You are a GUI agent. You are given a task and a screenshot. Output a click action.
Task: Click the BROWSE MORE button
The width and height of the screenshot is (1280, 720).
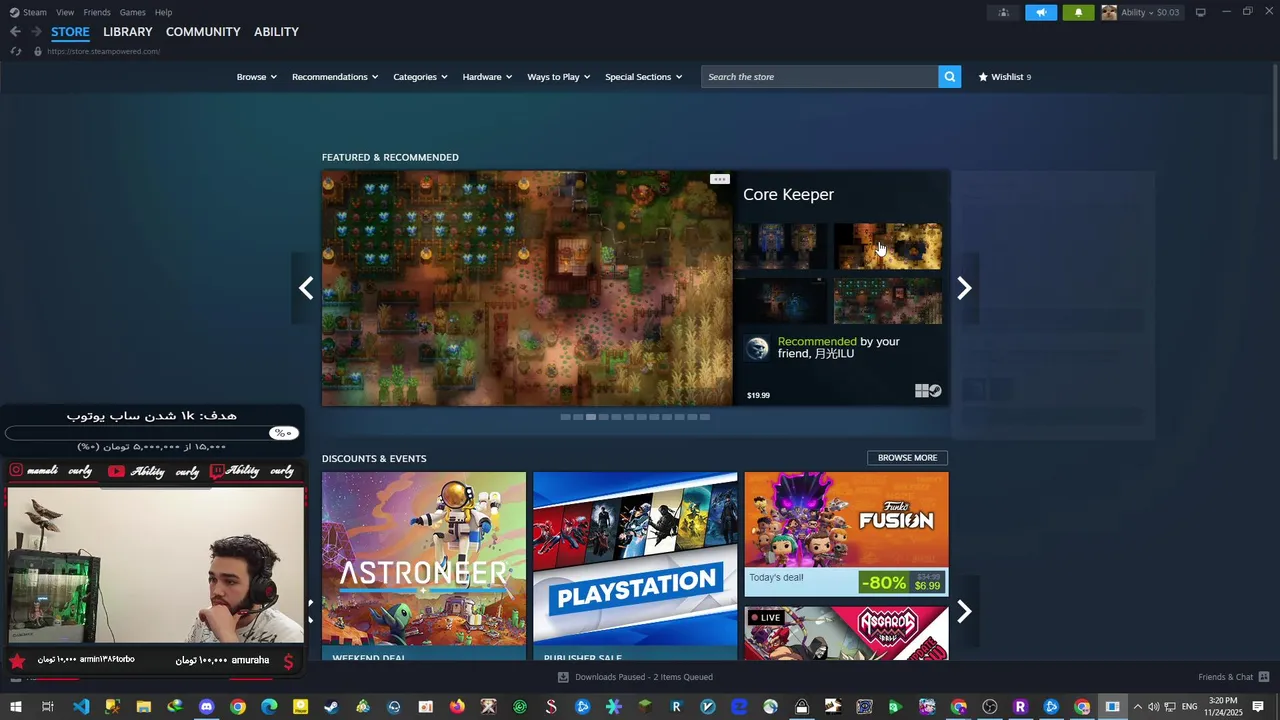point(907,458)
